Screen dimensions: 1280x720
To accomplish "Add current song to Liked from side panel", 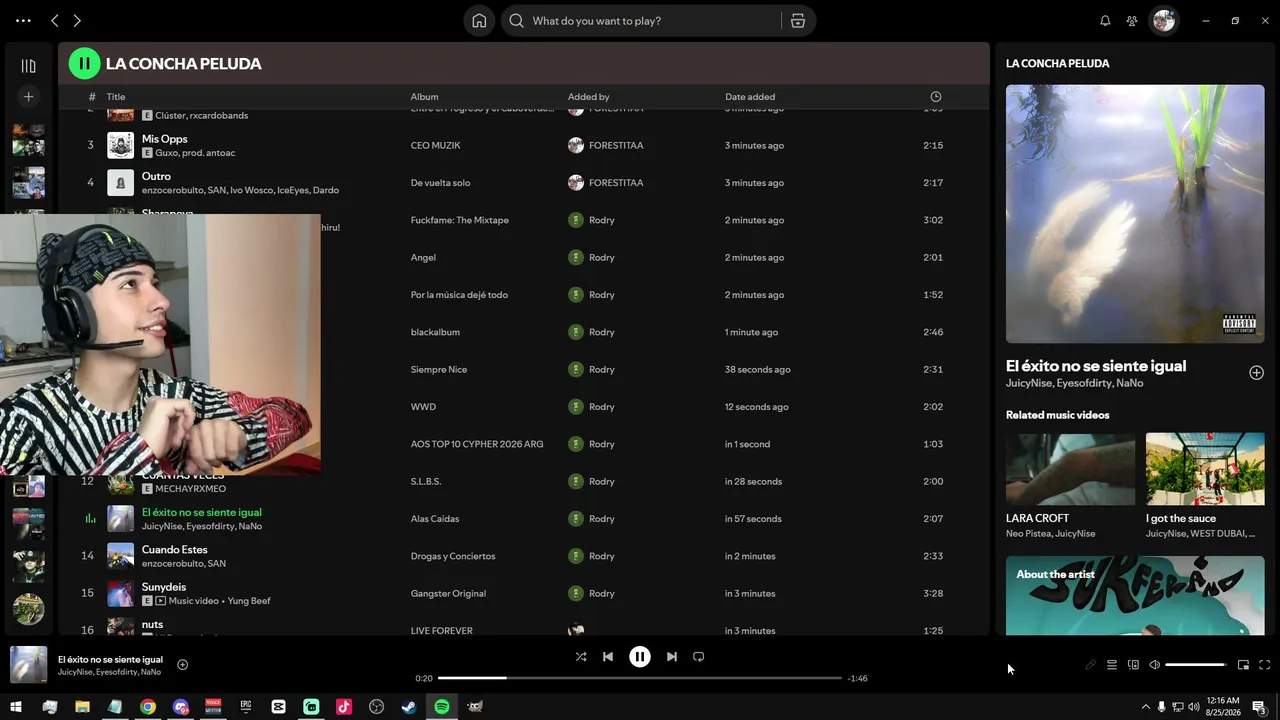I will [1256, 373].
